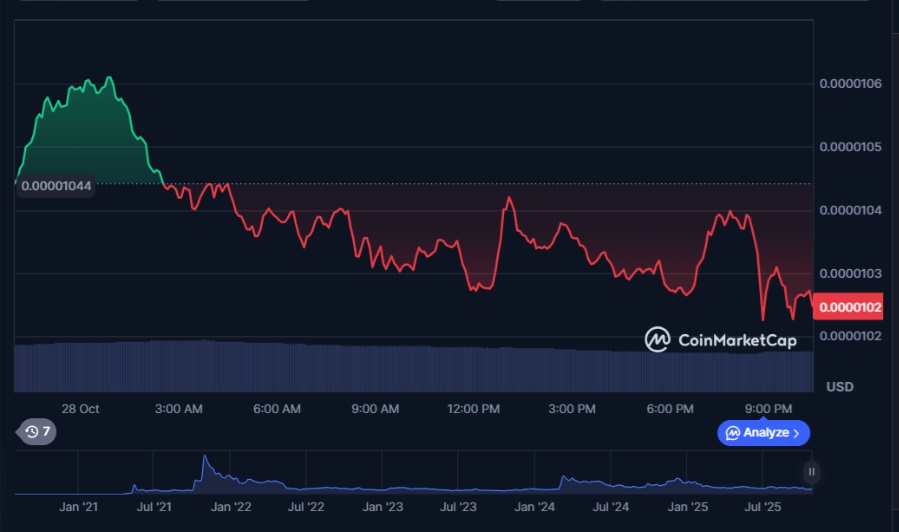The image size is (899, 532).
Task: Click the USD currency label
Action: [840, 387]
